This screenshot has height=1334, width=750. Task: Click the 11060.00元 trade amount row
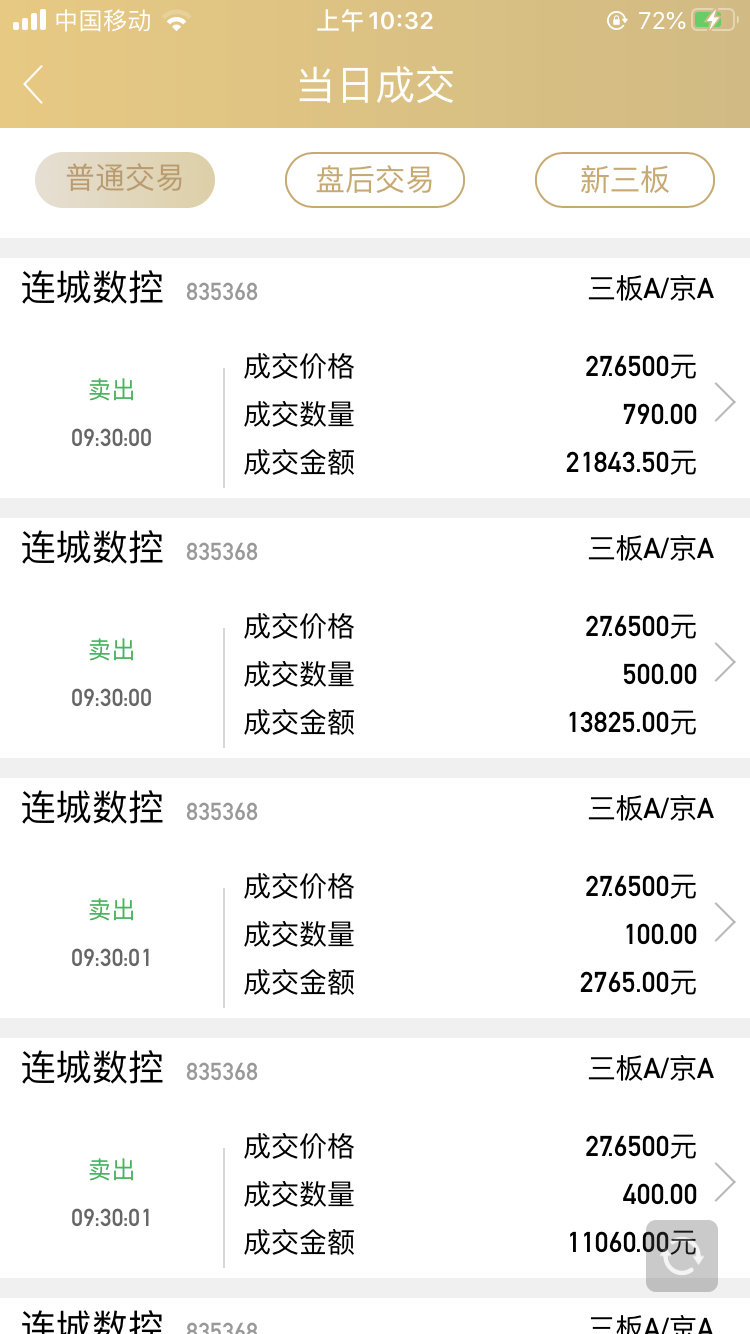coord(470,1243)
